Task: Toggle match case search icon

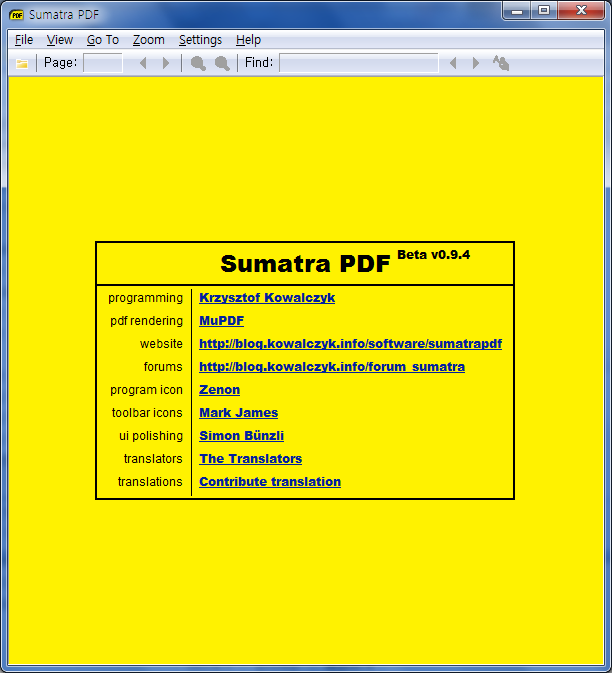Action: point(501,63)
